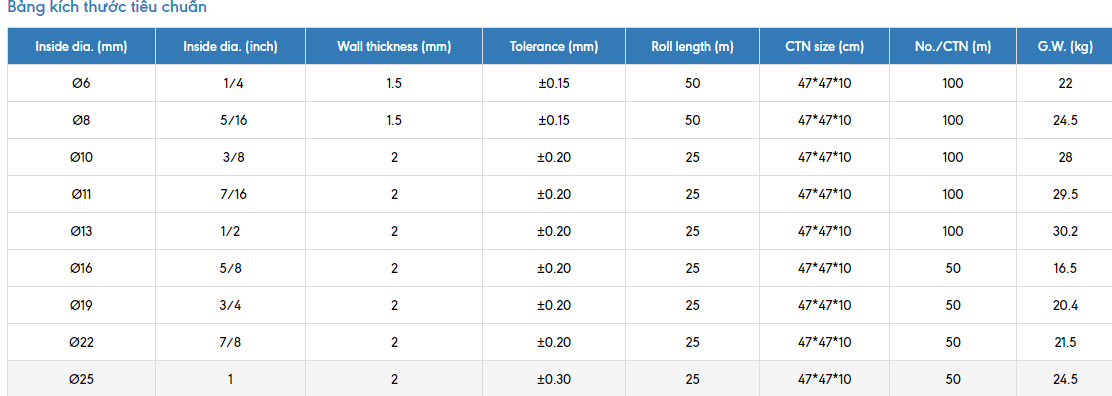
Task: Select the 'G.W. (kg)' column header
Action: (1065, 47)
